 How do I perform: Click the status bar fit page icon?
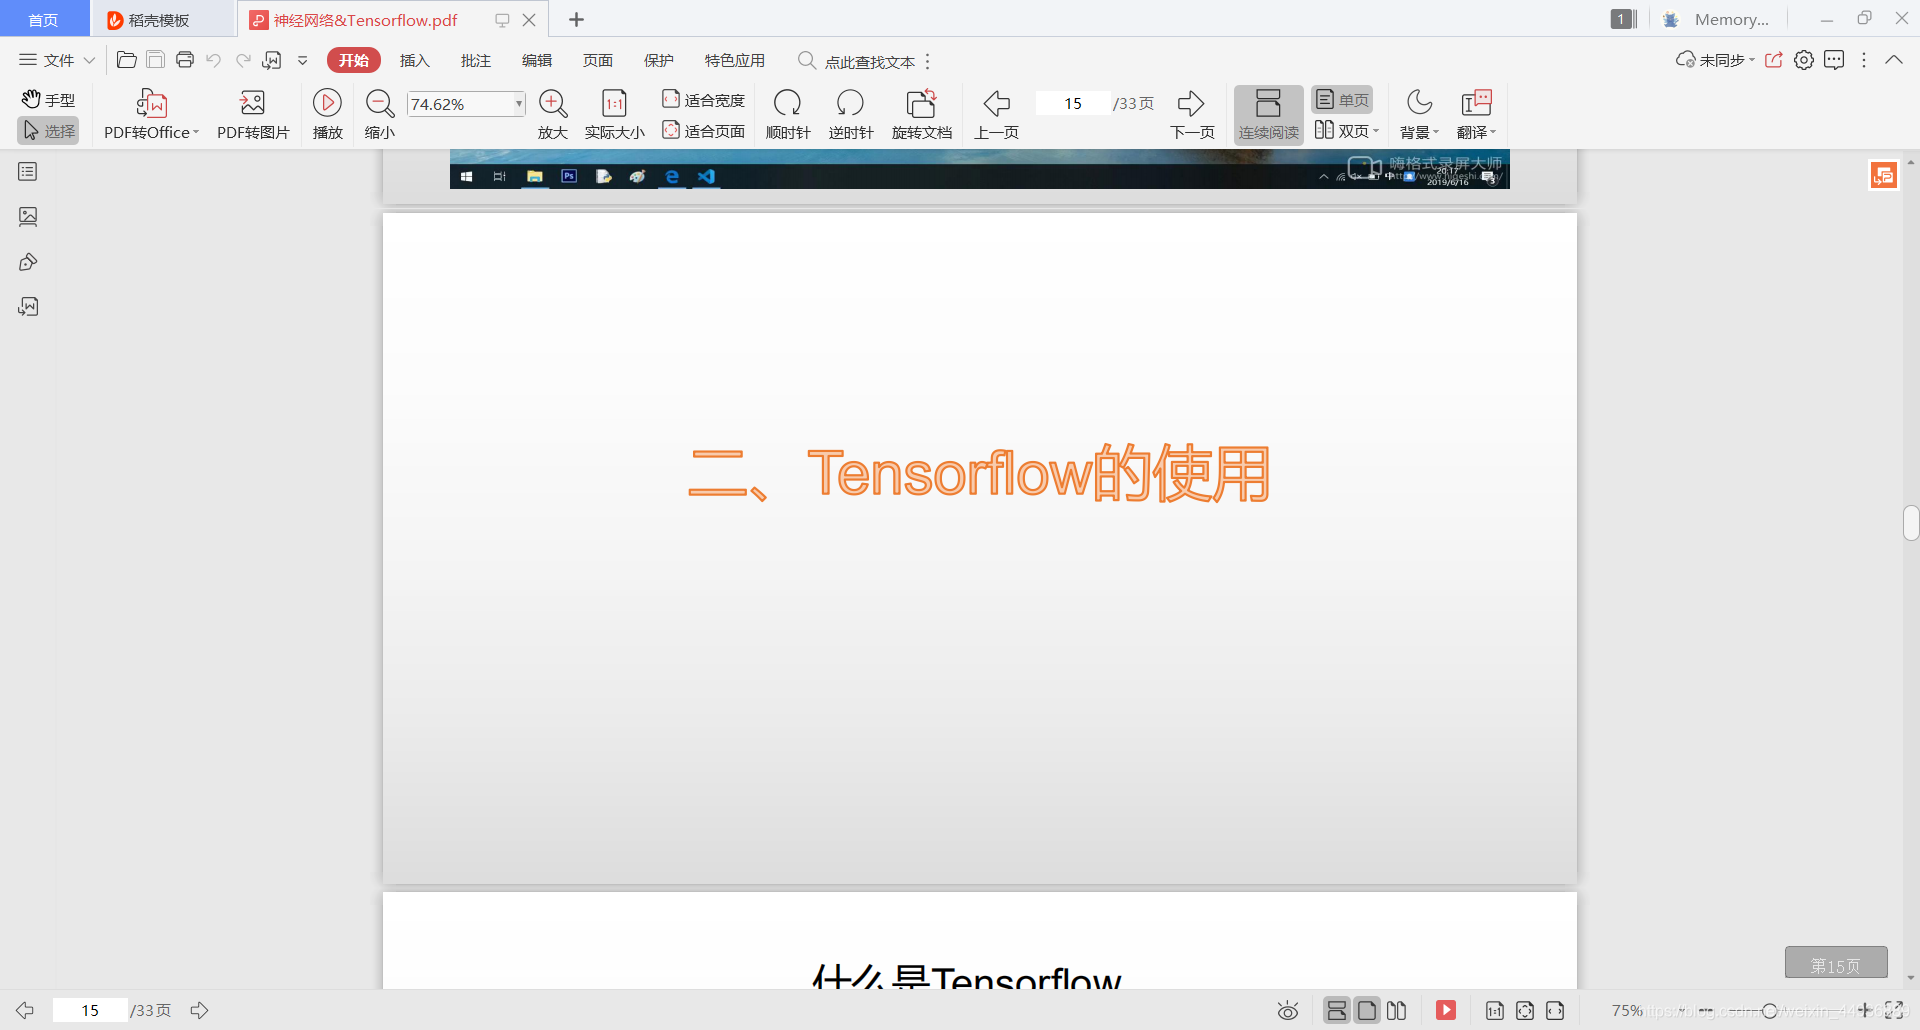click(x=1525, y=1011)
